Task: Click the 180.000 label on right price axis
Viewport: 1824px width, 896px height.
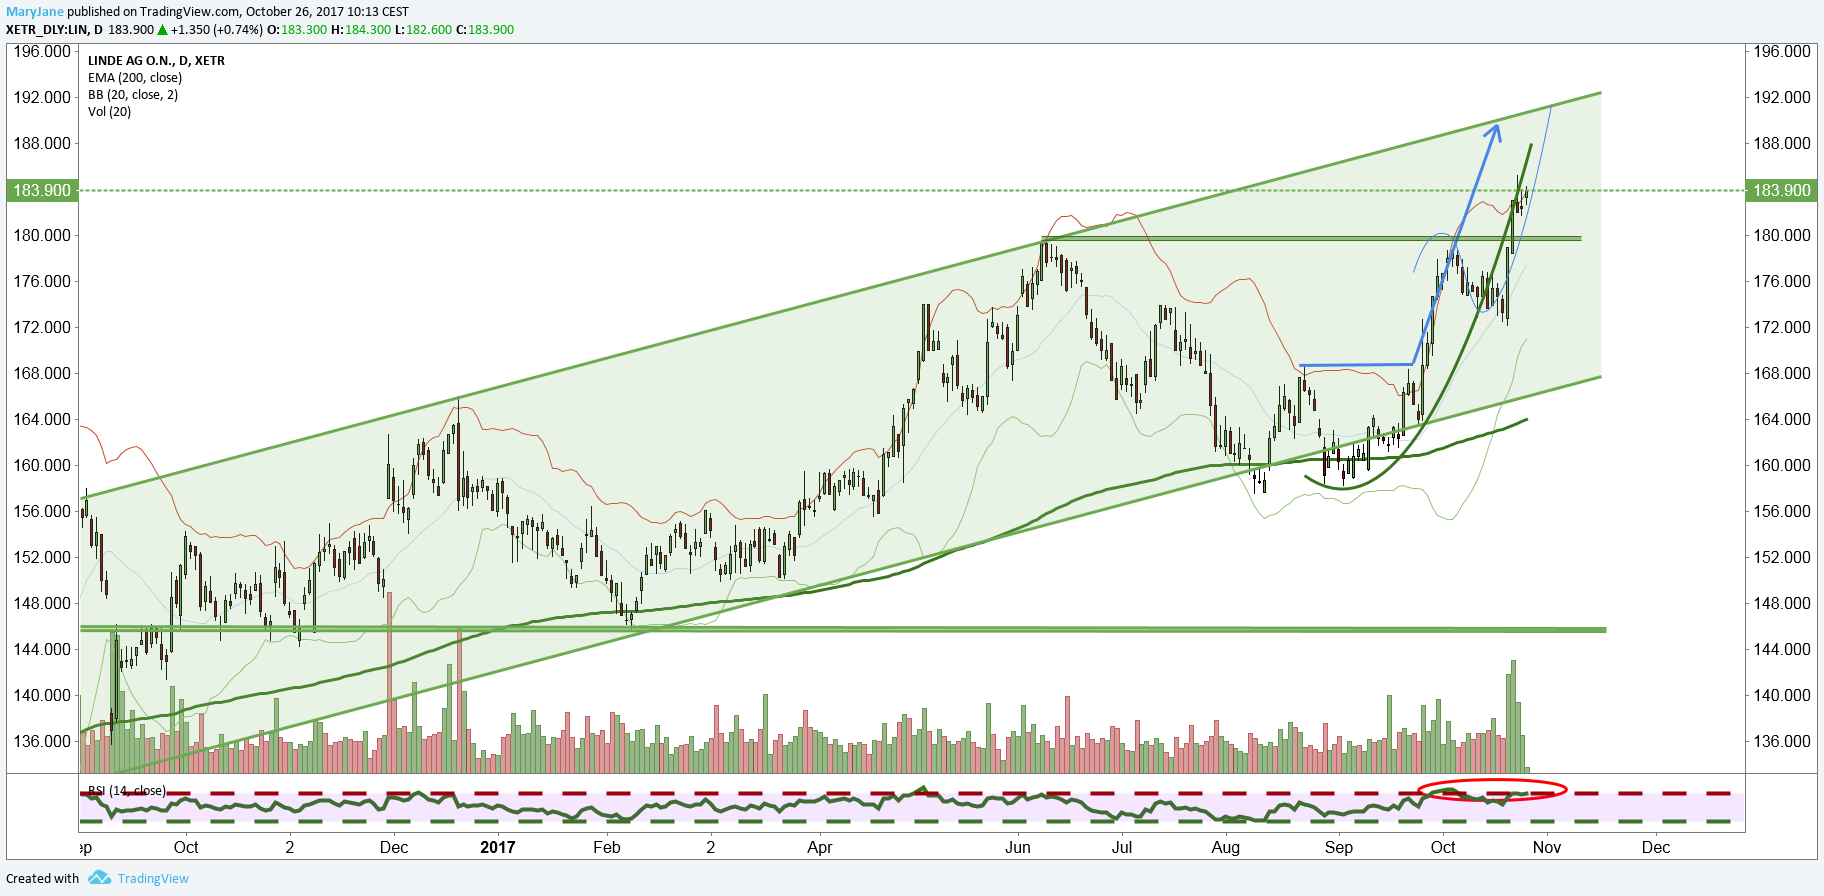Action: coord(1782,235)
